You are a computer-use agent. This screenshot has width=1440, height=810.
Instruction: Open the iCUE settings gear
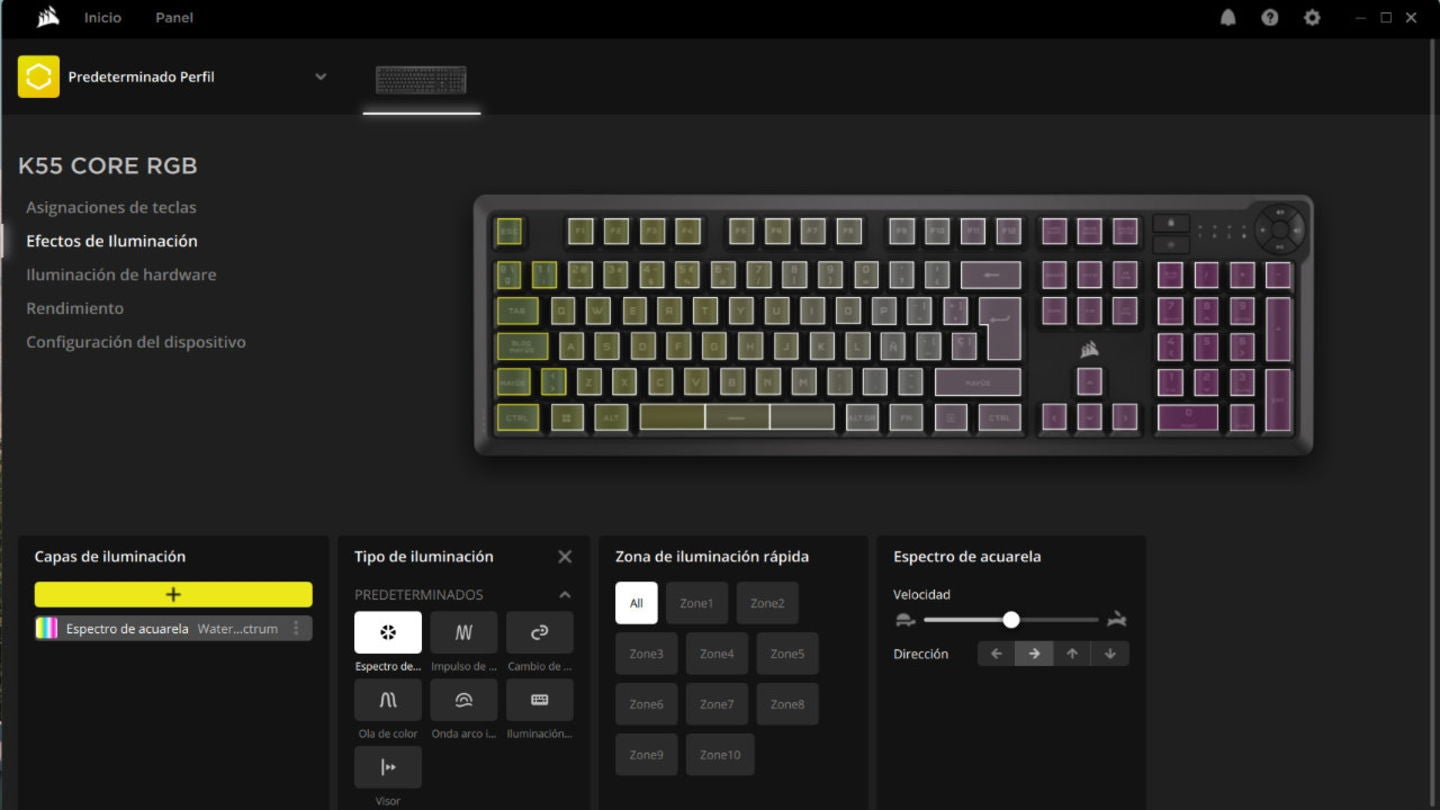pyautogui.click(x=1312, y=17)
